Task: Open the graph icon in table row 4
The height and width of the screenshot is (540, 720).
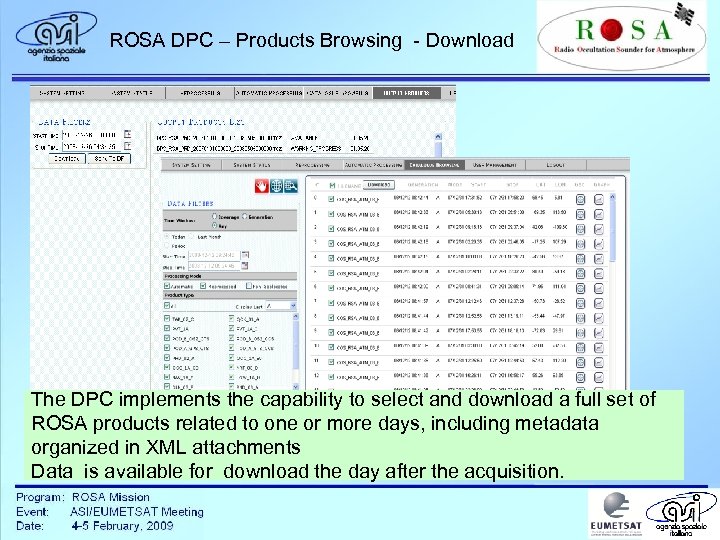Action: [x=599, y=259]
